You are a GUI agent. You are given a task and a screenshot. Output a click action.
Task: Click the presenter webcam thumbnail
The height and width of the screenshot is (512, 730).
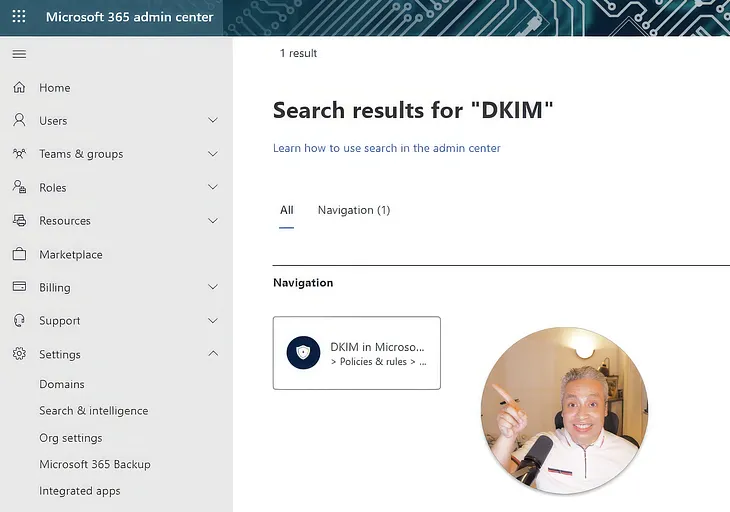pos(564,411)
